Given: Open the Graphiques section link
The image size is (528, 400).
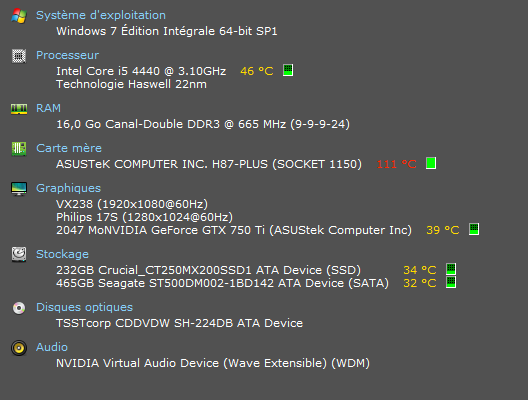Looking at the screenshot, I should coord(69,188).
